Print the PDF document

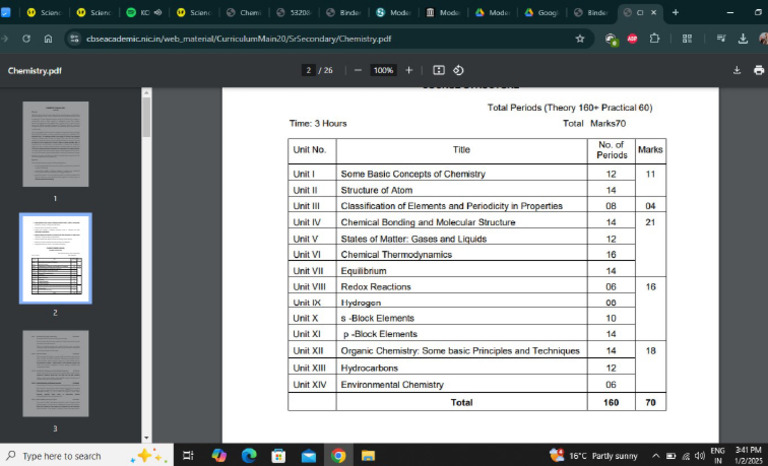[758, 71]
